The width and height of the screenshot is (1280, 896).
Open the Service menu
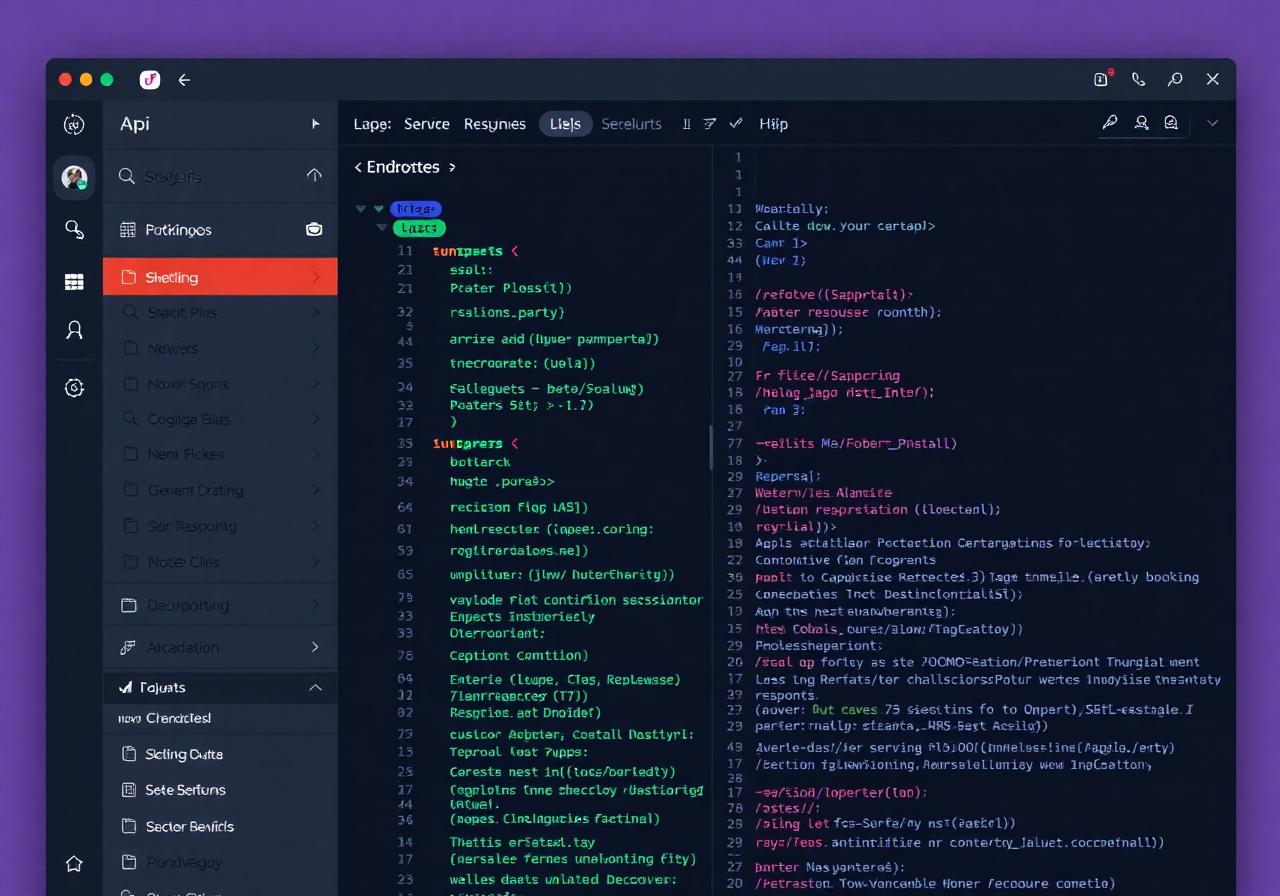(x=426, y=124)
